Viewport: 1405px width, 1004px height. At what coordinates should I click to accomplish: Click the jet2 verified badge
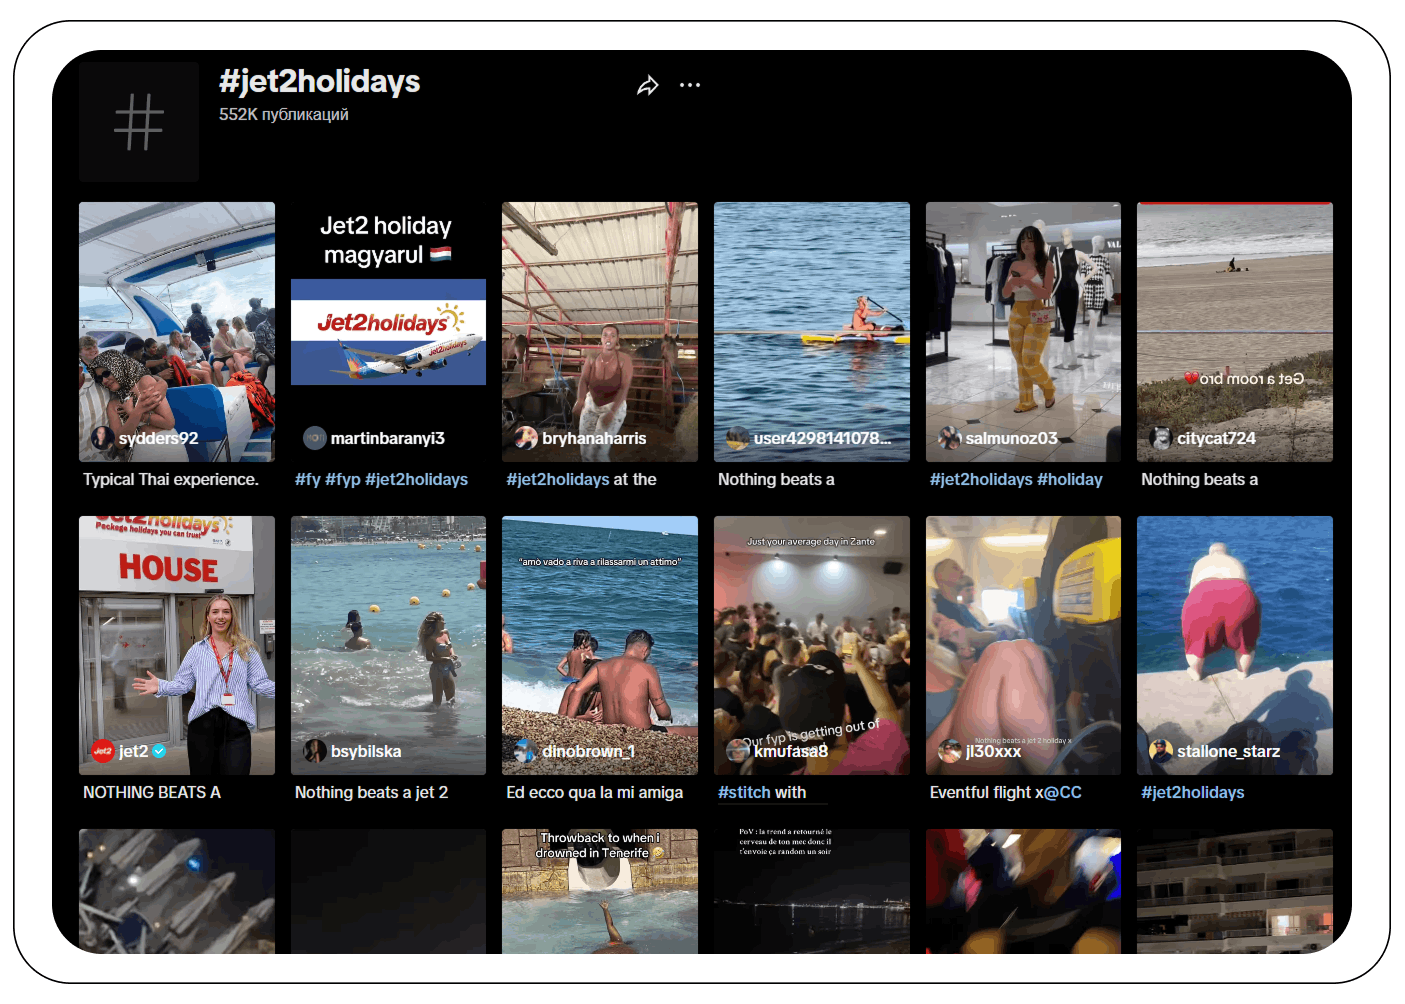[159, 751]
